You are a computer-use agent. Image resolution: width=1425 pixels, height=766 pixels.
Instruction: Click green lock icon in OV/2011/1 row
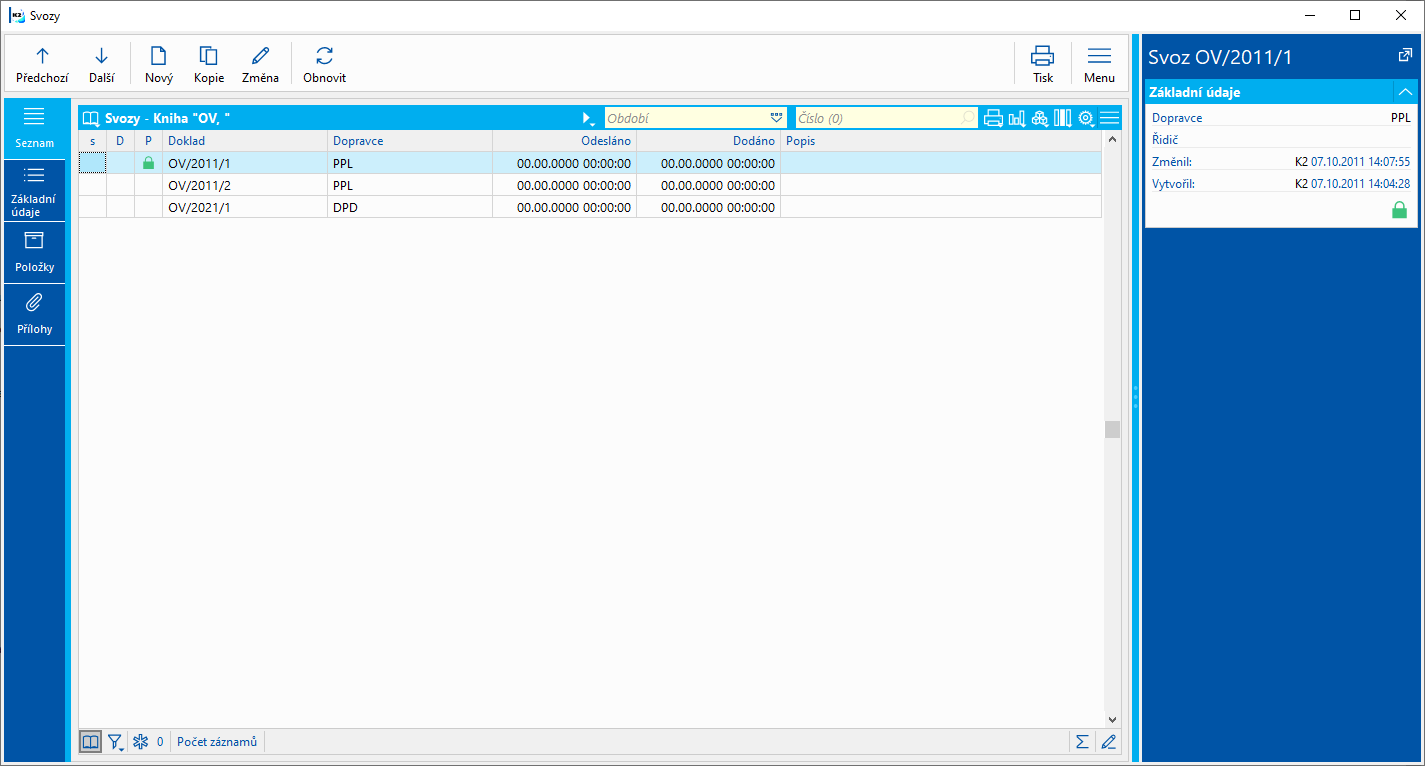point(149,163)
